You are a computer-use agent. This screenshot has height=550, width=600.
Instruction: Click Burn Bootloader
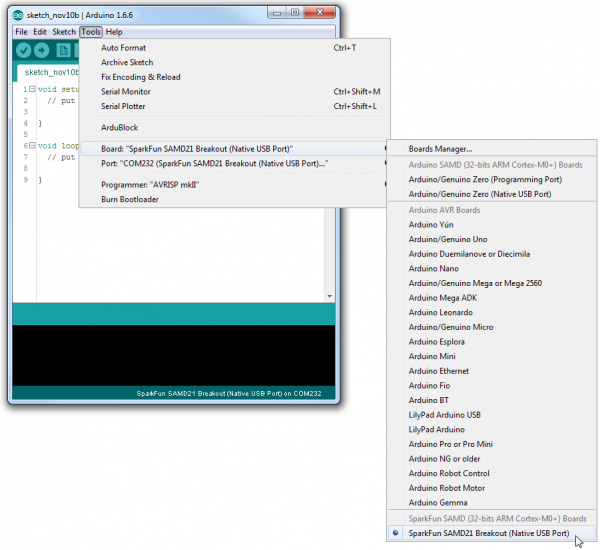(x=130, y=199)
